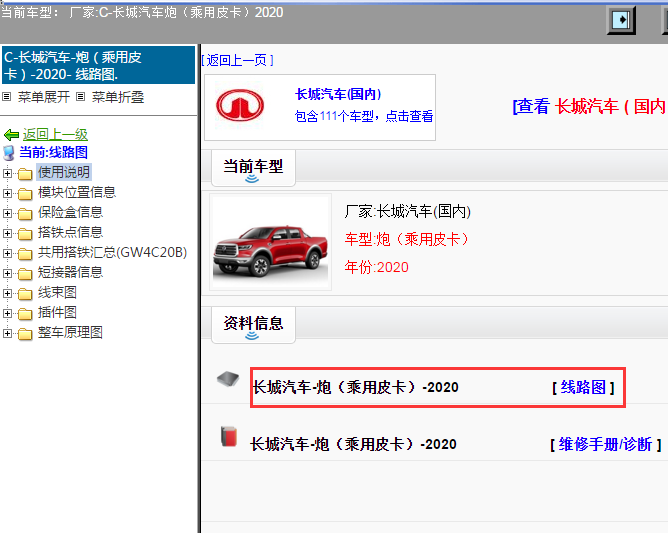Click the 整车原理图 folder icon

pyautogui.click(x=25, y=334)
